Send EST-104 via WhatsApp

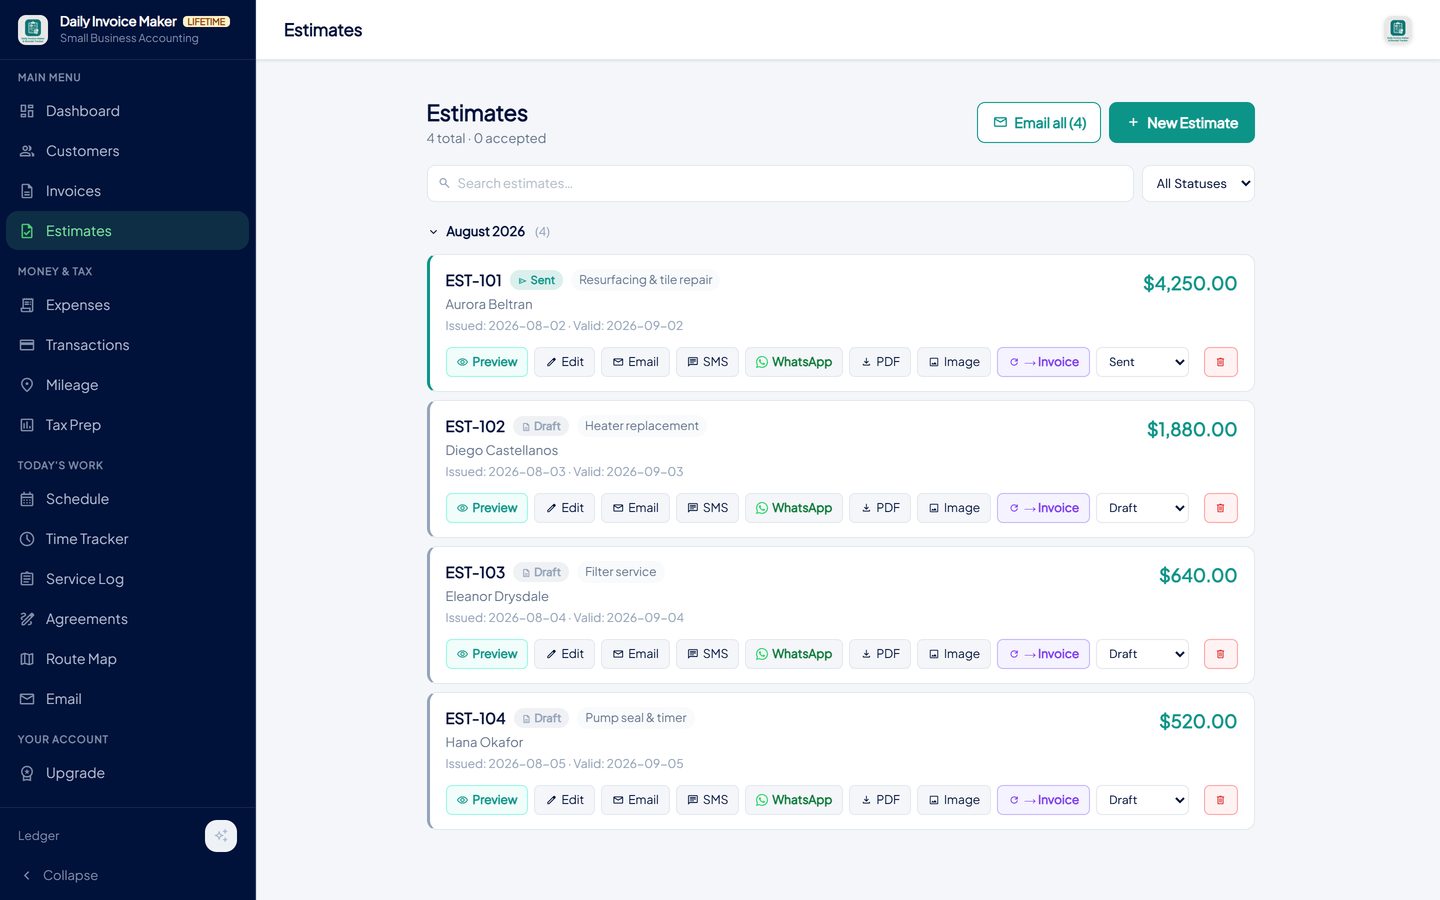794,800
